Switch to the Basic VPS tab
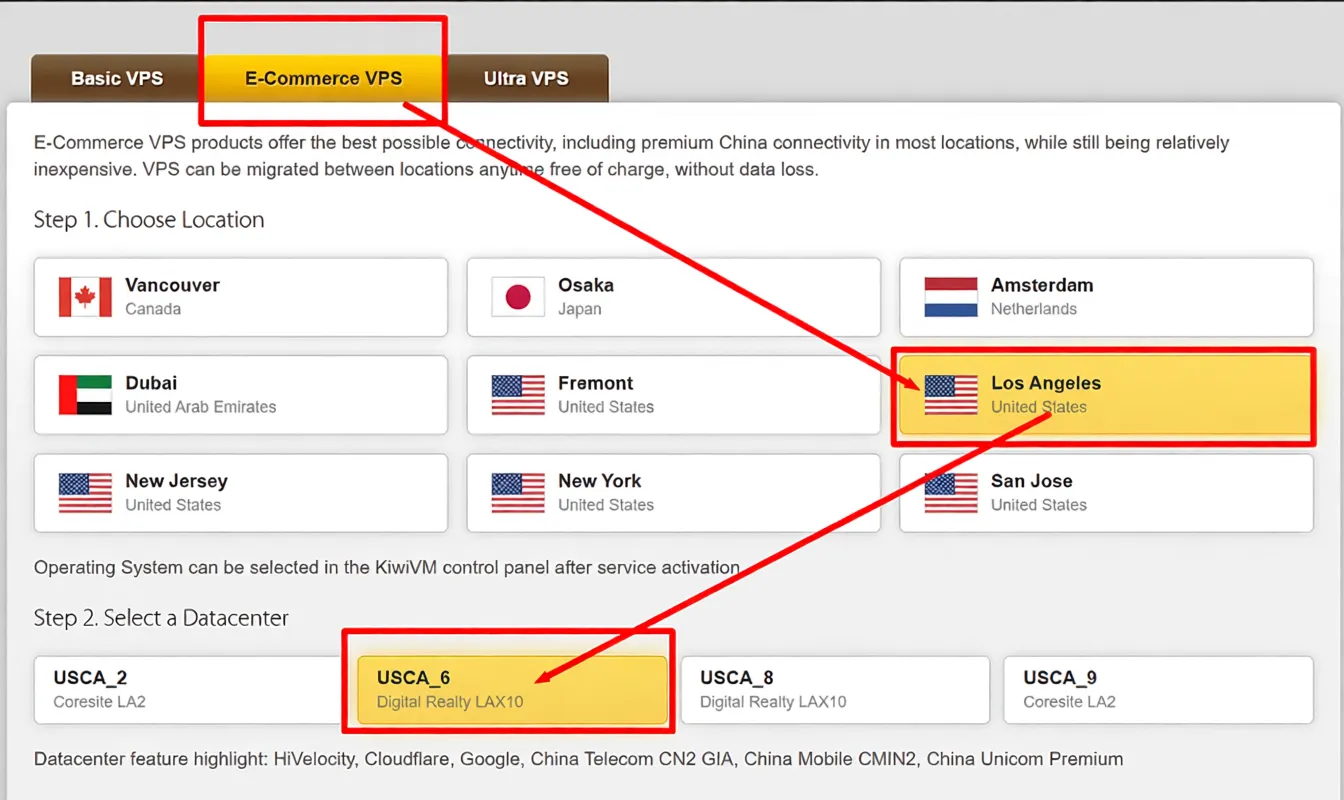 click(117, 78)
